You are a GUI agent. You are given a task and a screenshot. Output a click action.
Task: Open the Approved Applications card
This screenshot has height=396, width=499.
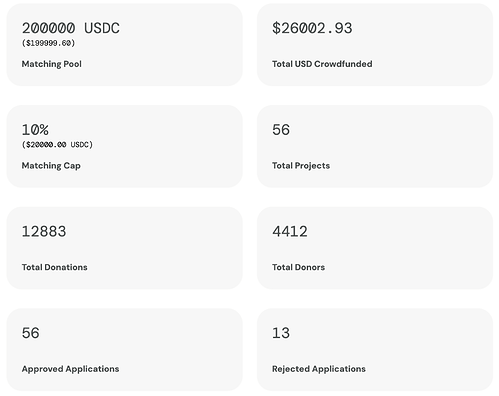tap(125, 349)
